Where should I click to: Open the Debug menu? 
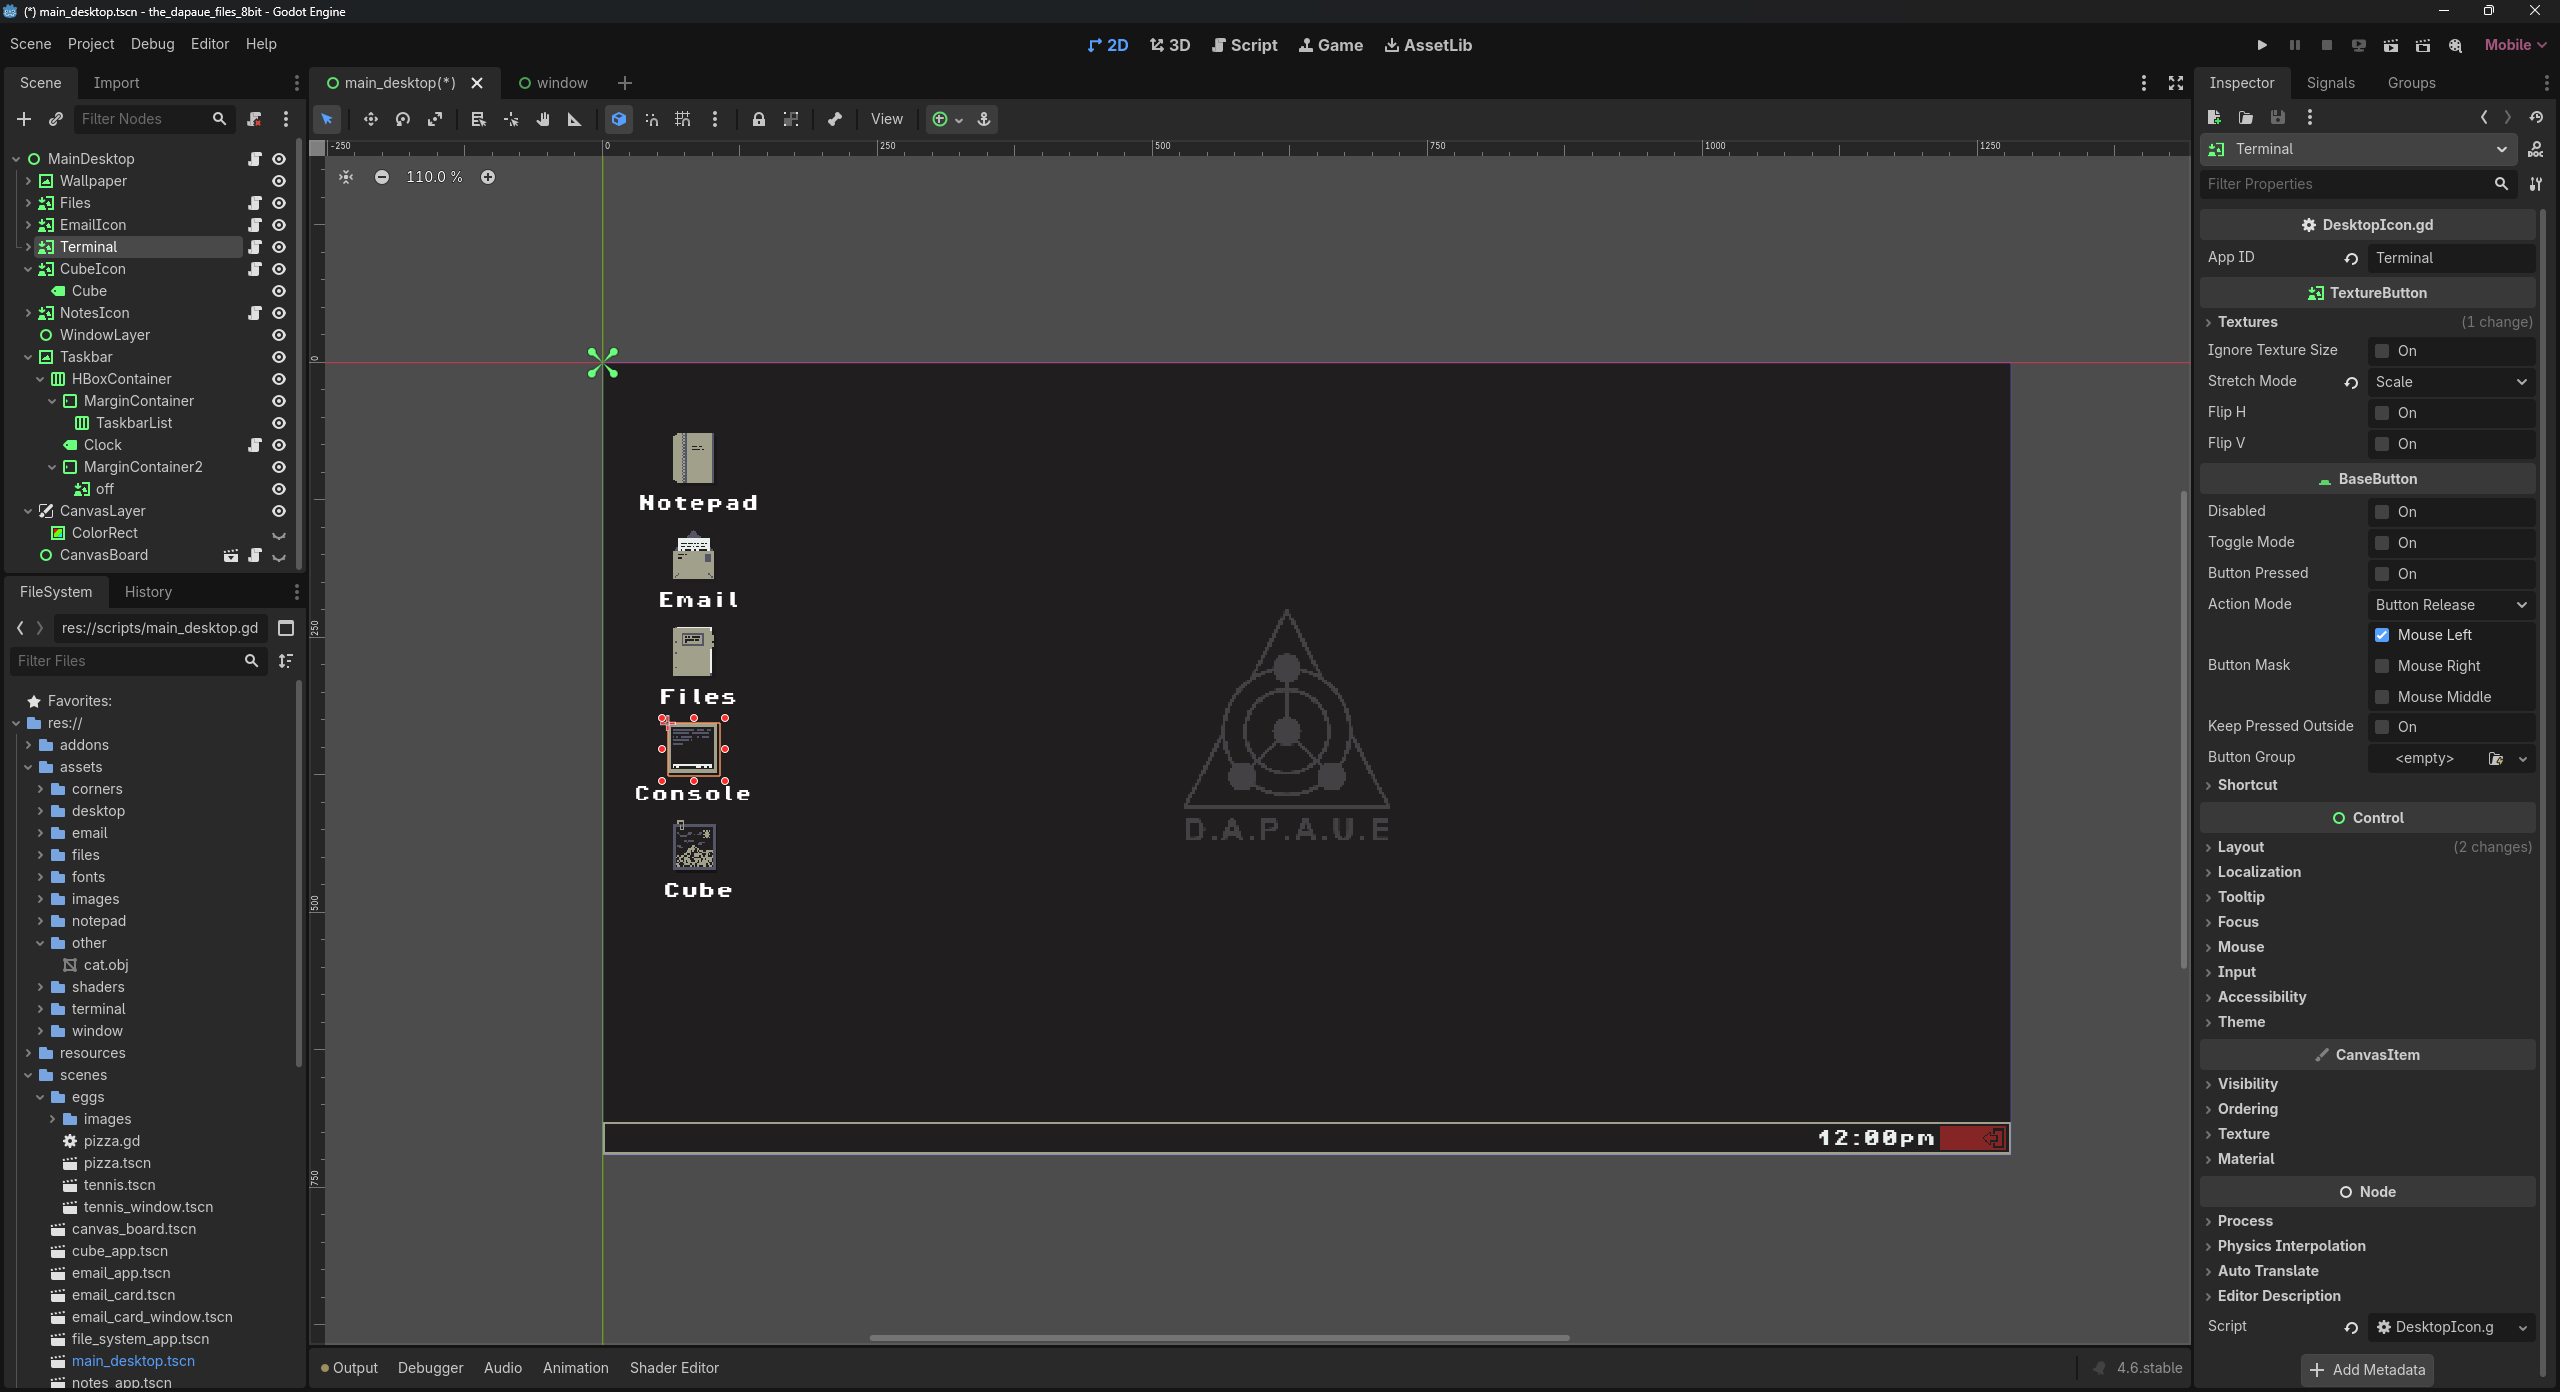pyautogui.click(x=152, y=44)
